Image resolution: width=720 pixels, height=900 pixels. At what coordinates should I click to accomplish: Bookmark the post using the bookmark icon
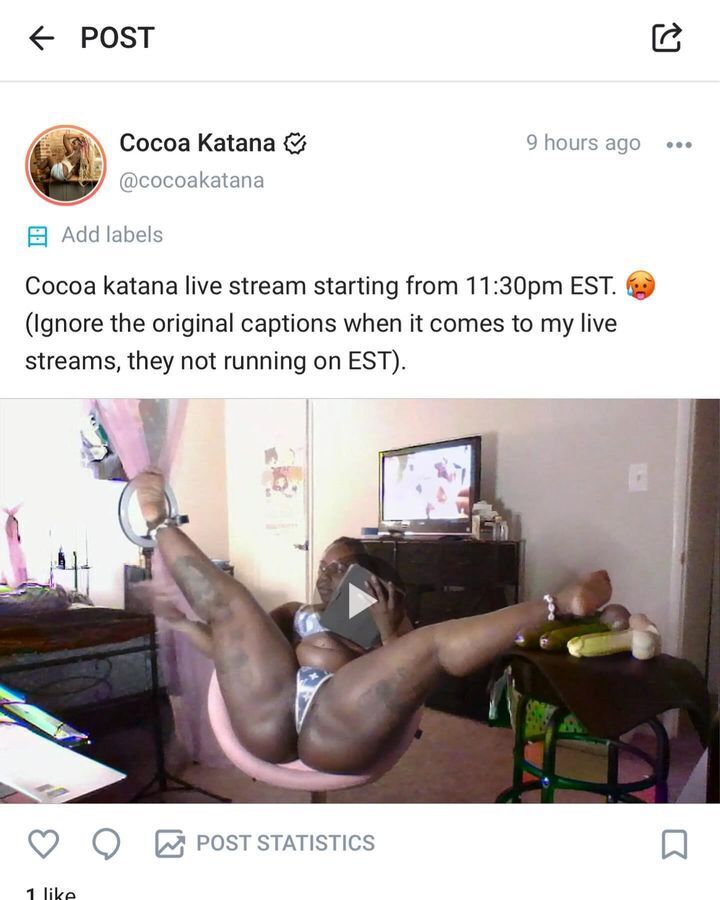click(x=675, y=844)
